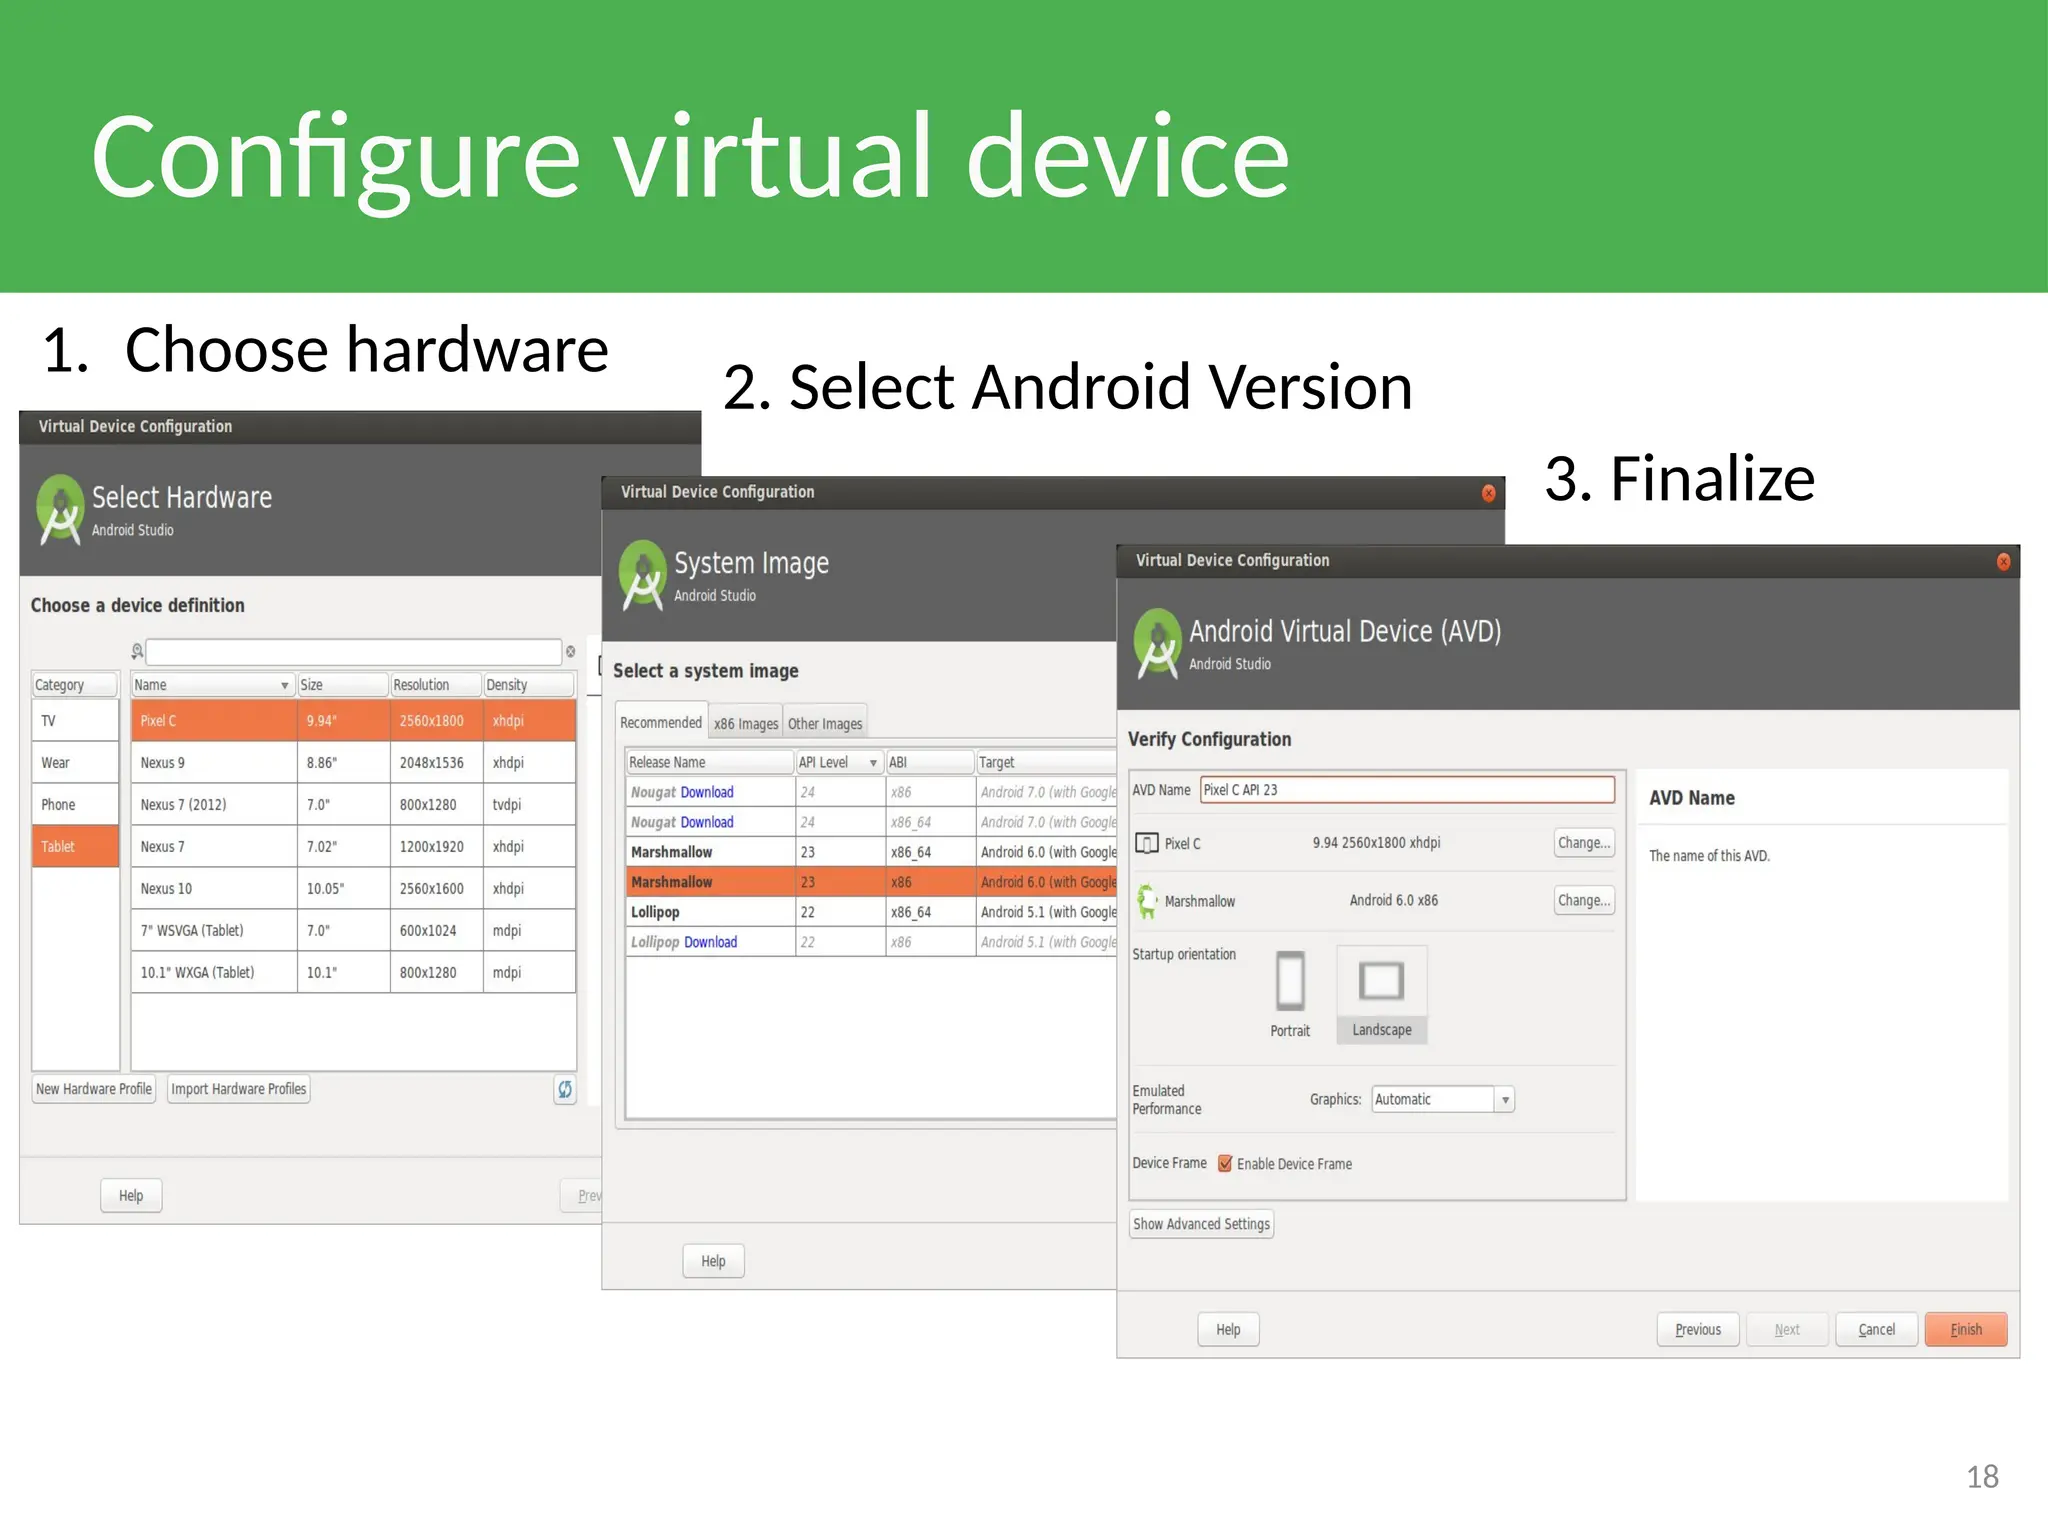Click the Next button in AVD window
The width and height of the screenshot is (2048, 1536).
click(x=1787, y=1329)
